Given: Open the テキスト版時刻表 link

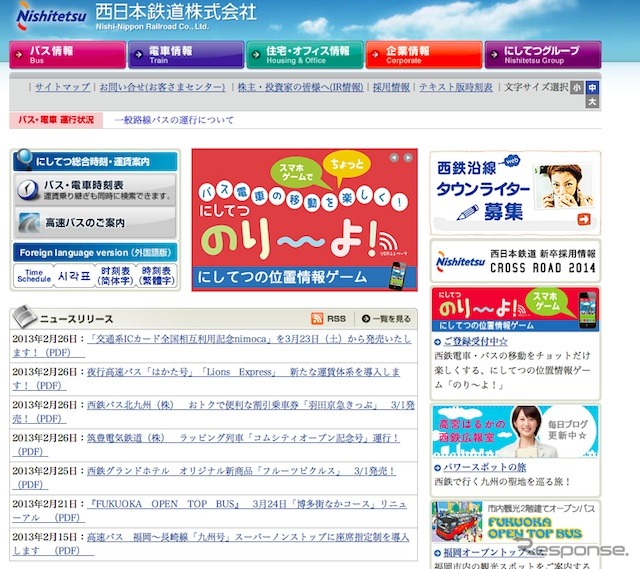Looking at the screenshot, I should coord(456,87).
